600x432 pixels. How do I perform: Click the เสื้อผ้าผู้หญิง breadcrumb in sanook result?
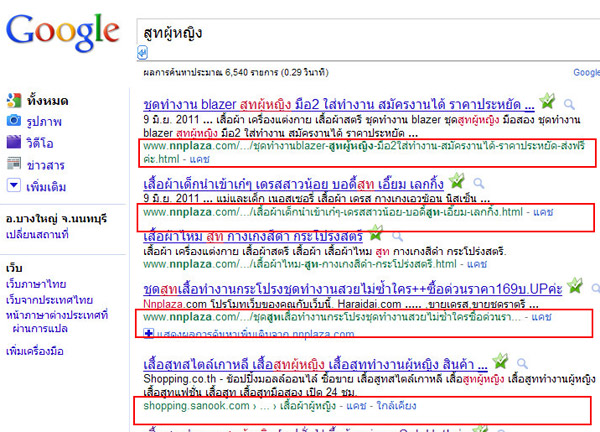308,406
